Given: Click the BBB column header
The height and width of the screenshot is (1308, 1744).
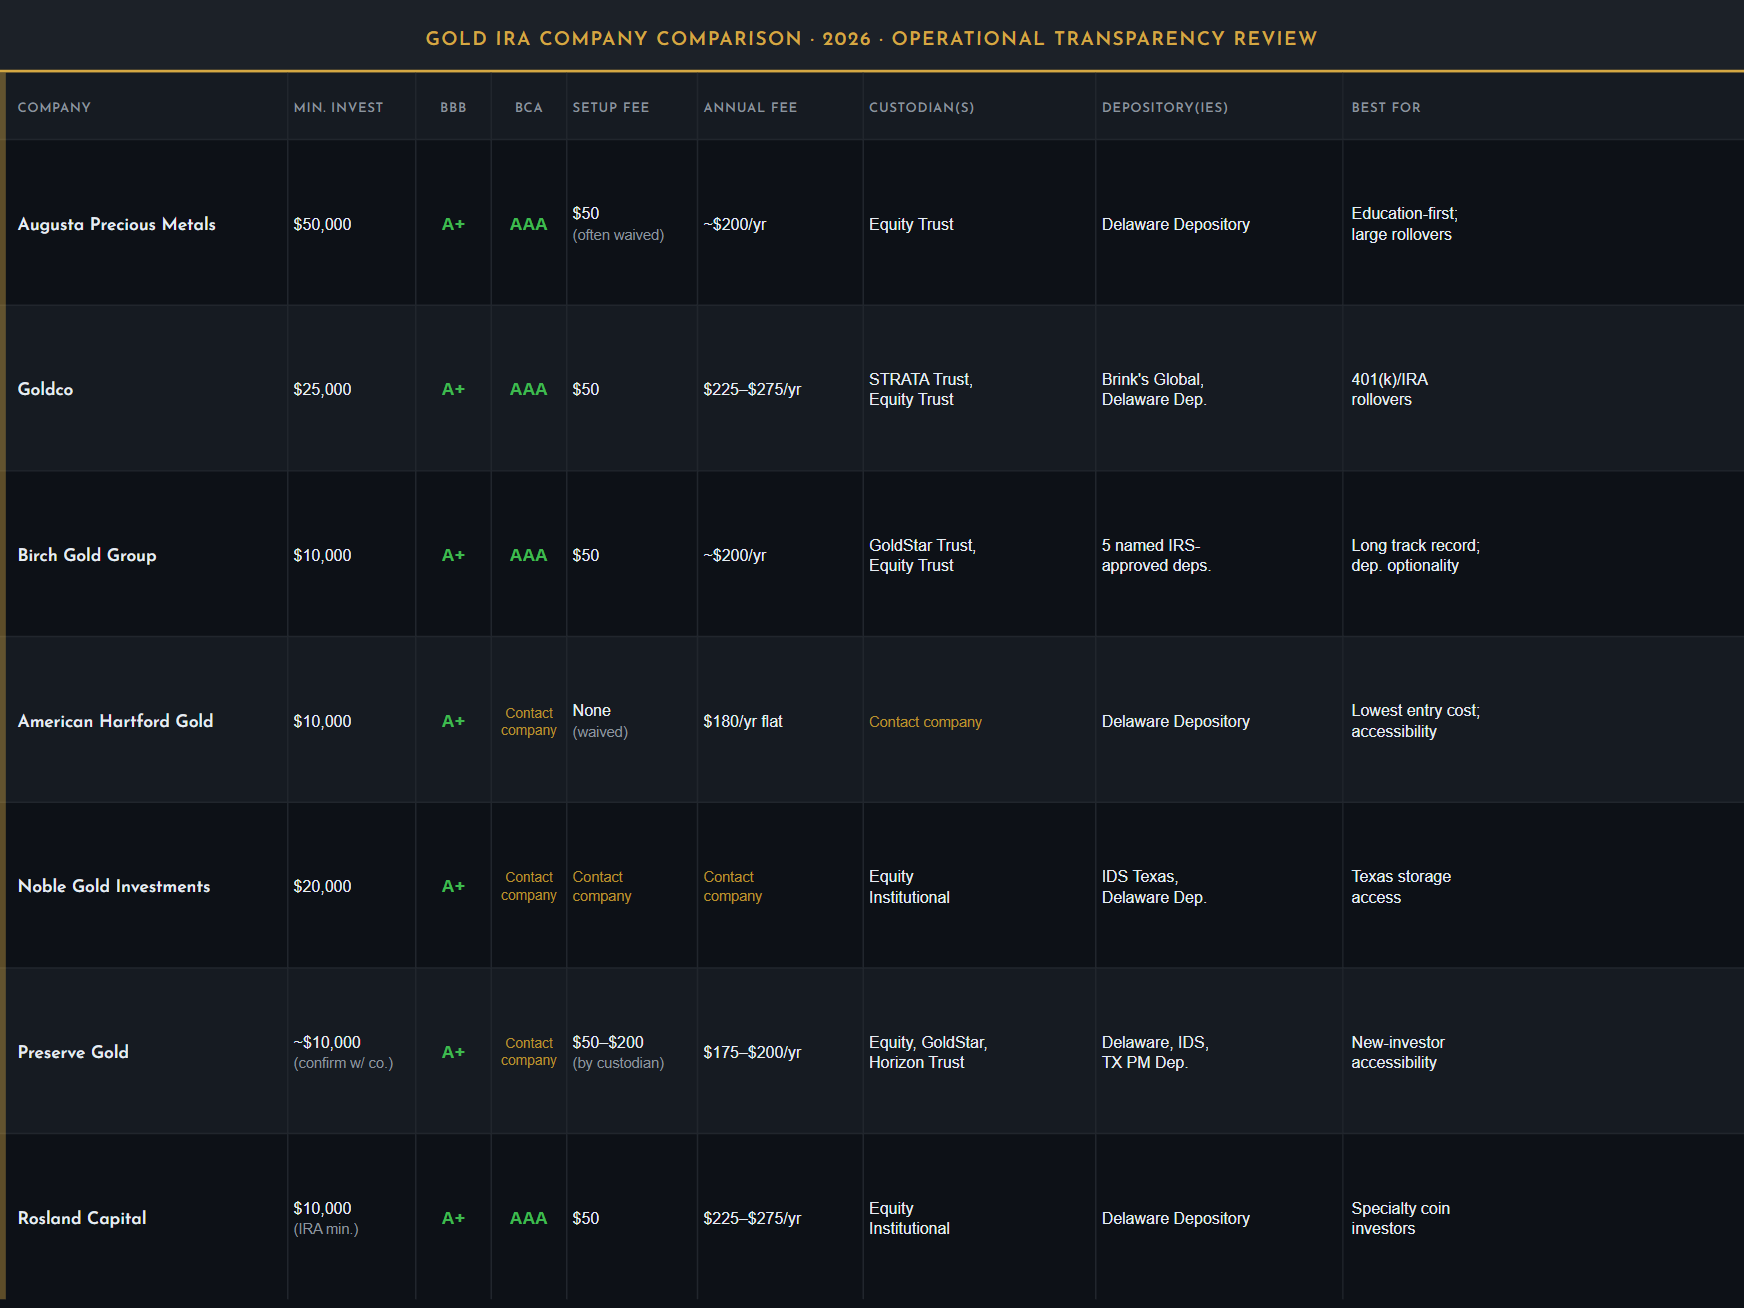Looking at the screenshot, I should [x=453, y=107].
